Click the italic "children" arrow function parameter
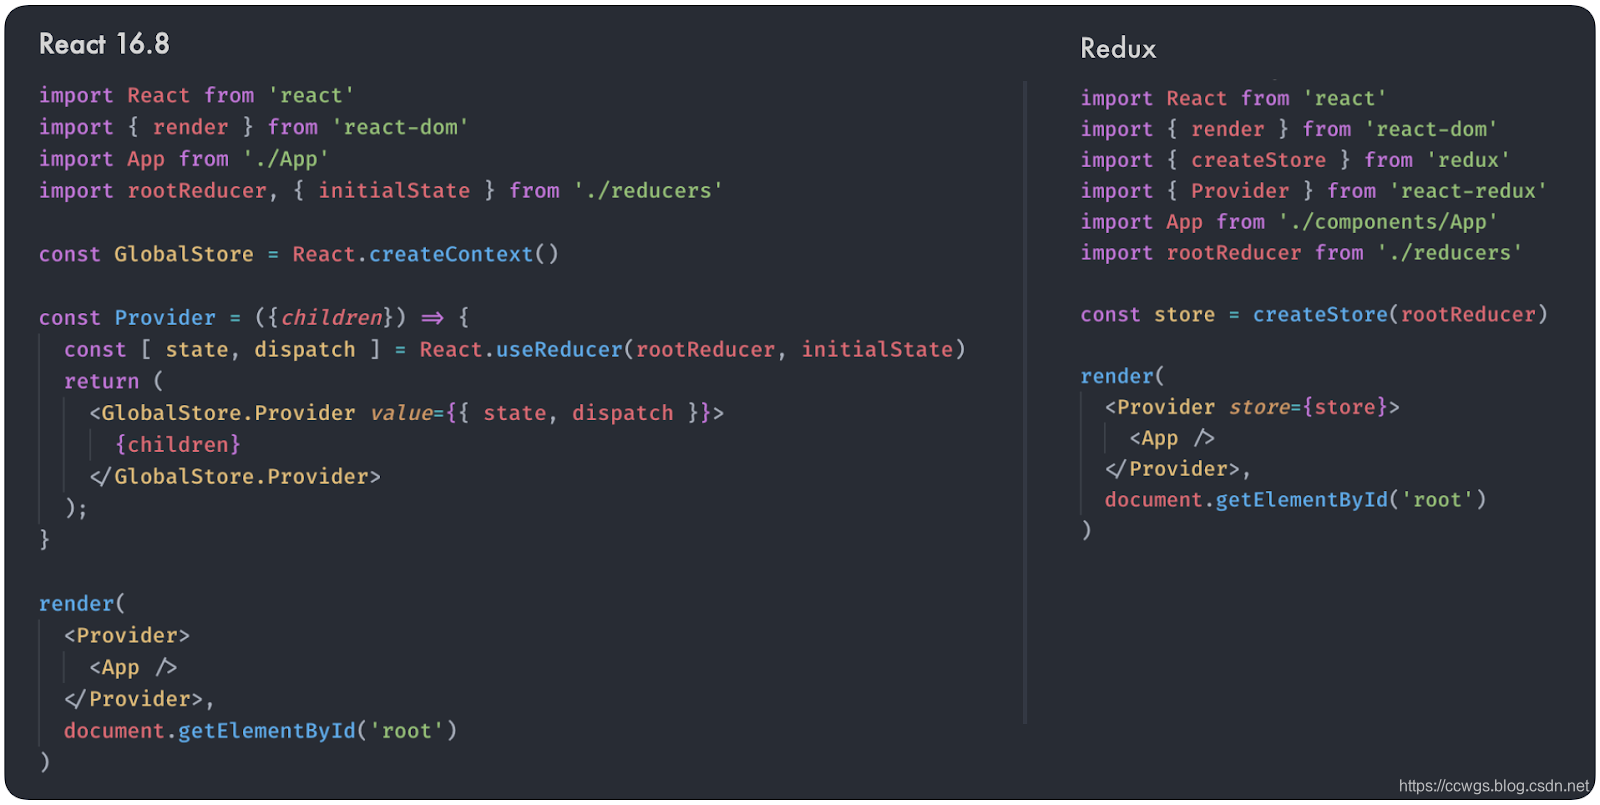 click(331, 317)
